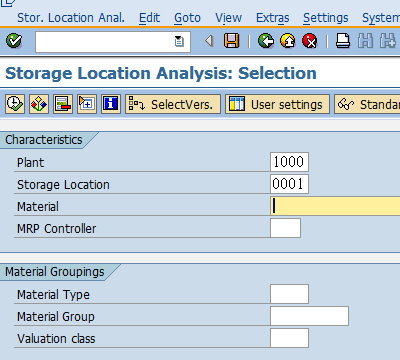Click the Save floppy disk icon
This screenshot has height=360, width=400.
pos(232,41)
